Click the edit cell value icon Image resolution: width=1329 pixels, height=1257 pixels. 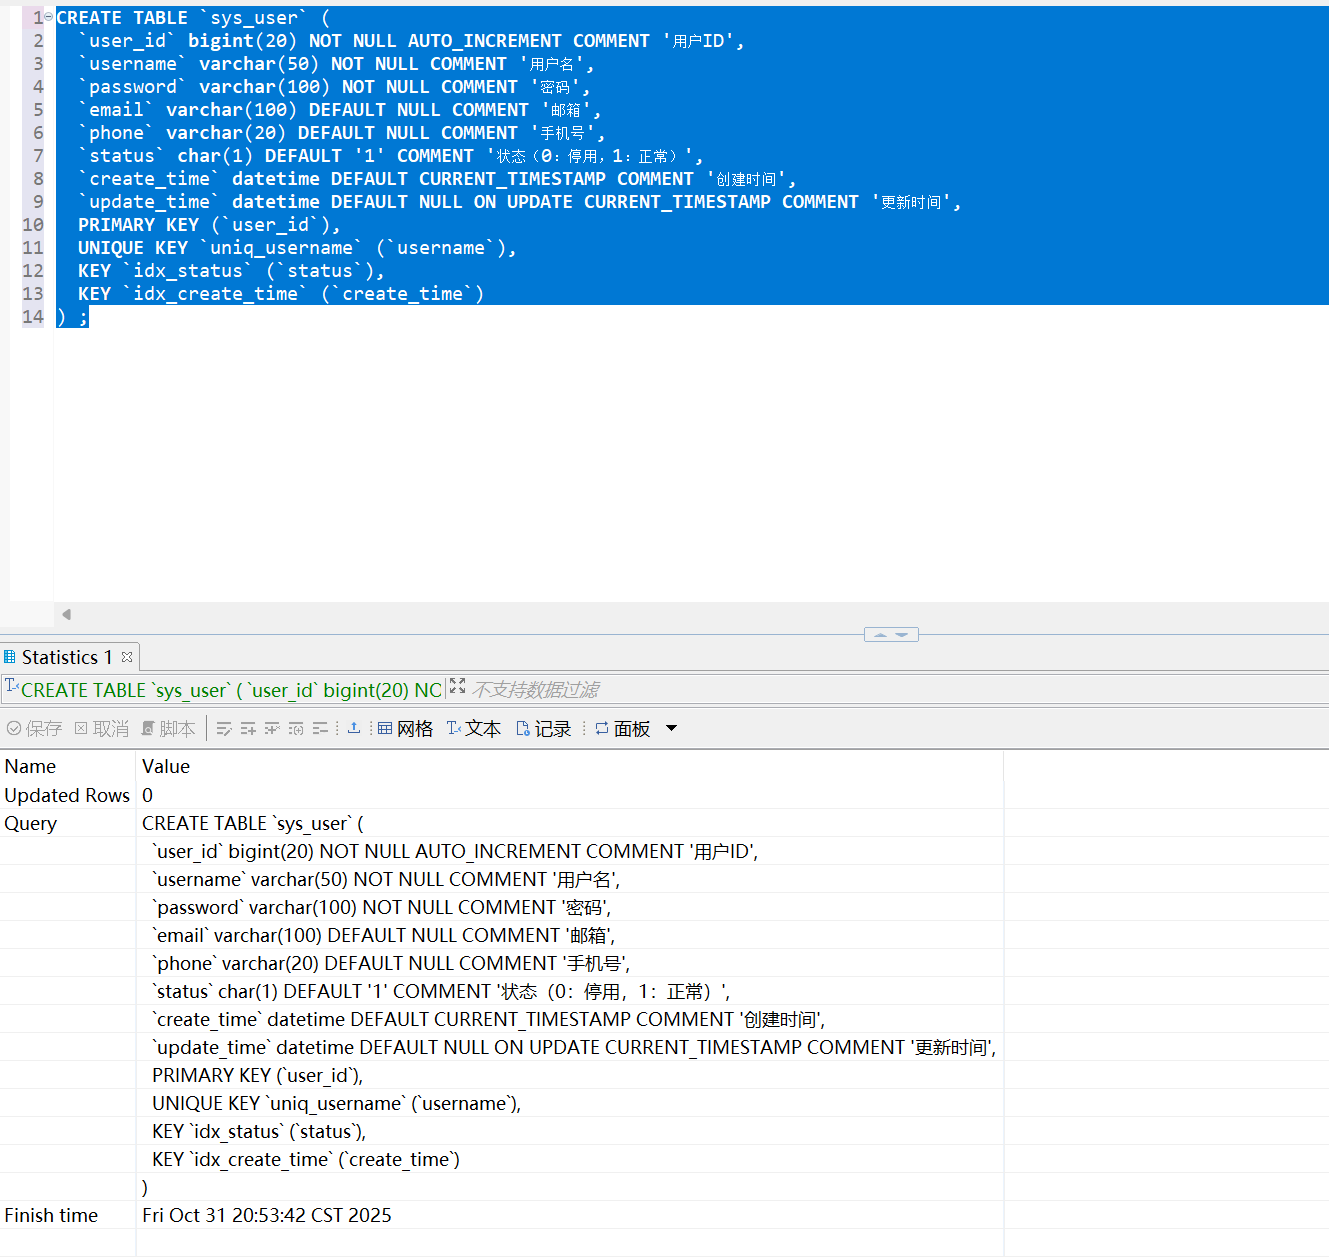(224, 729)
